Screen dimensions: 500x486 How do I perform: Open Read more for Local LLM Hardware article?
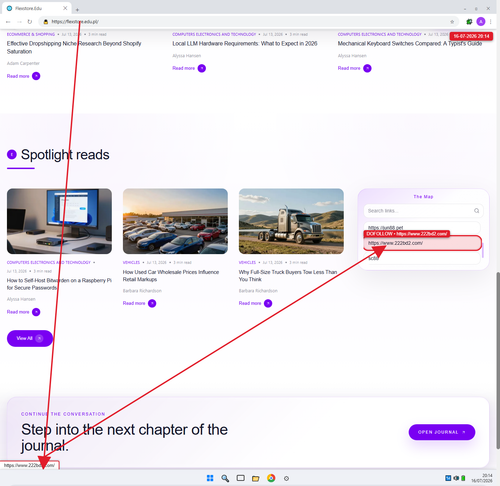coord(184,68)
